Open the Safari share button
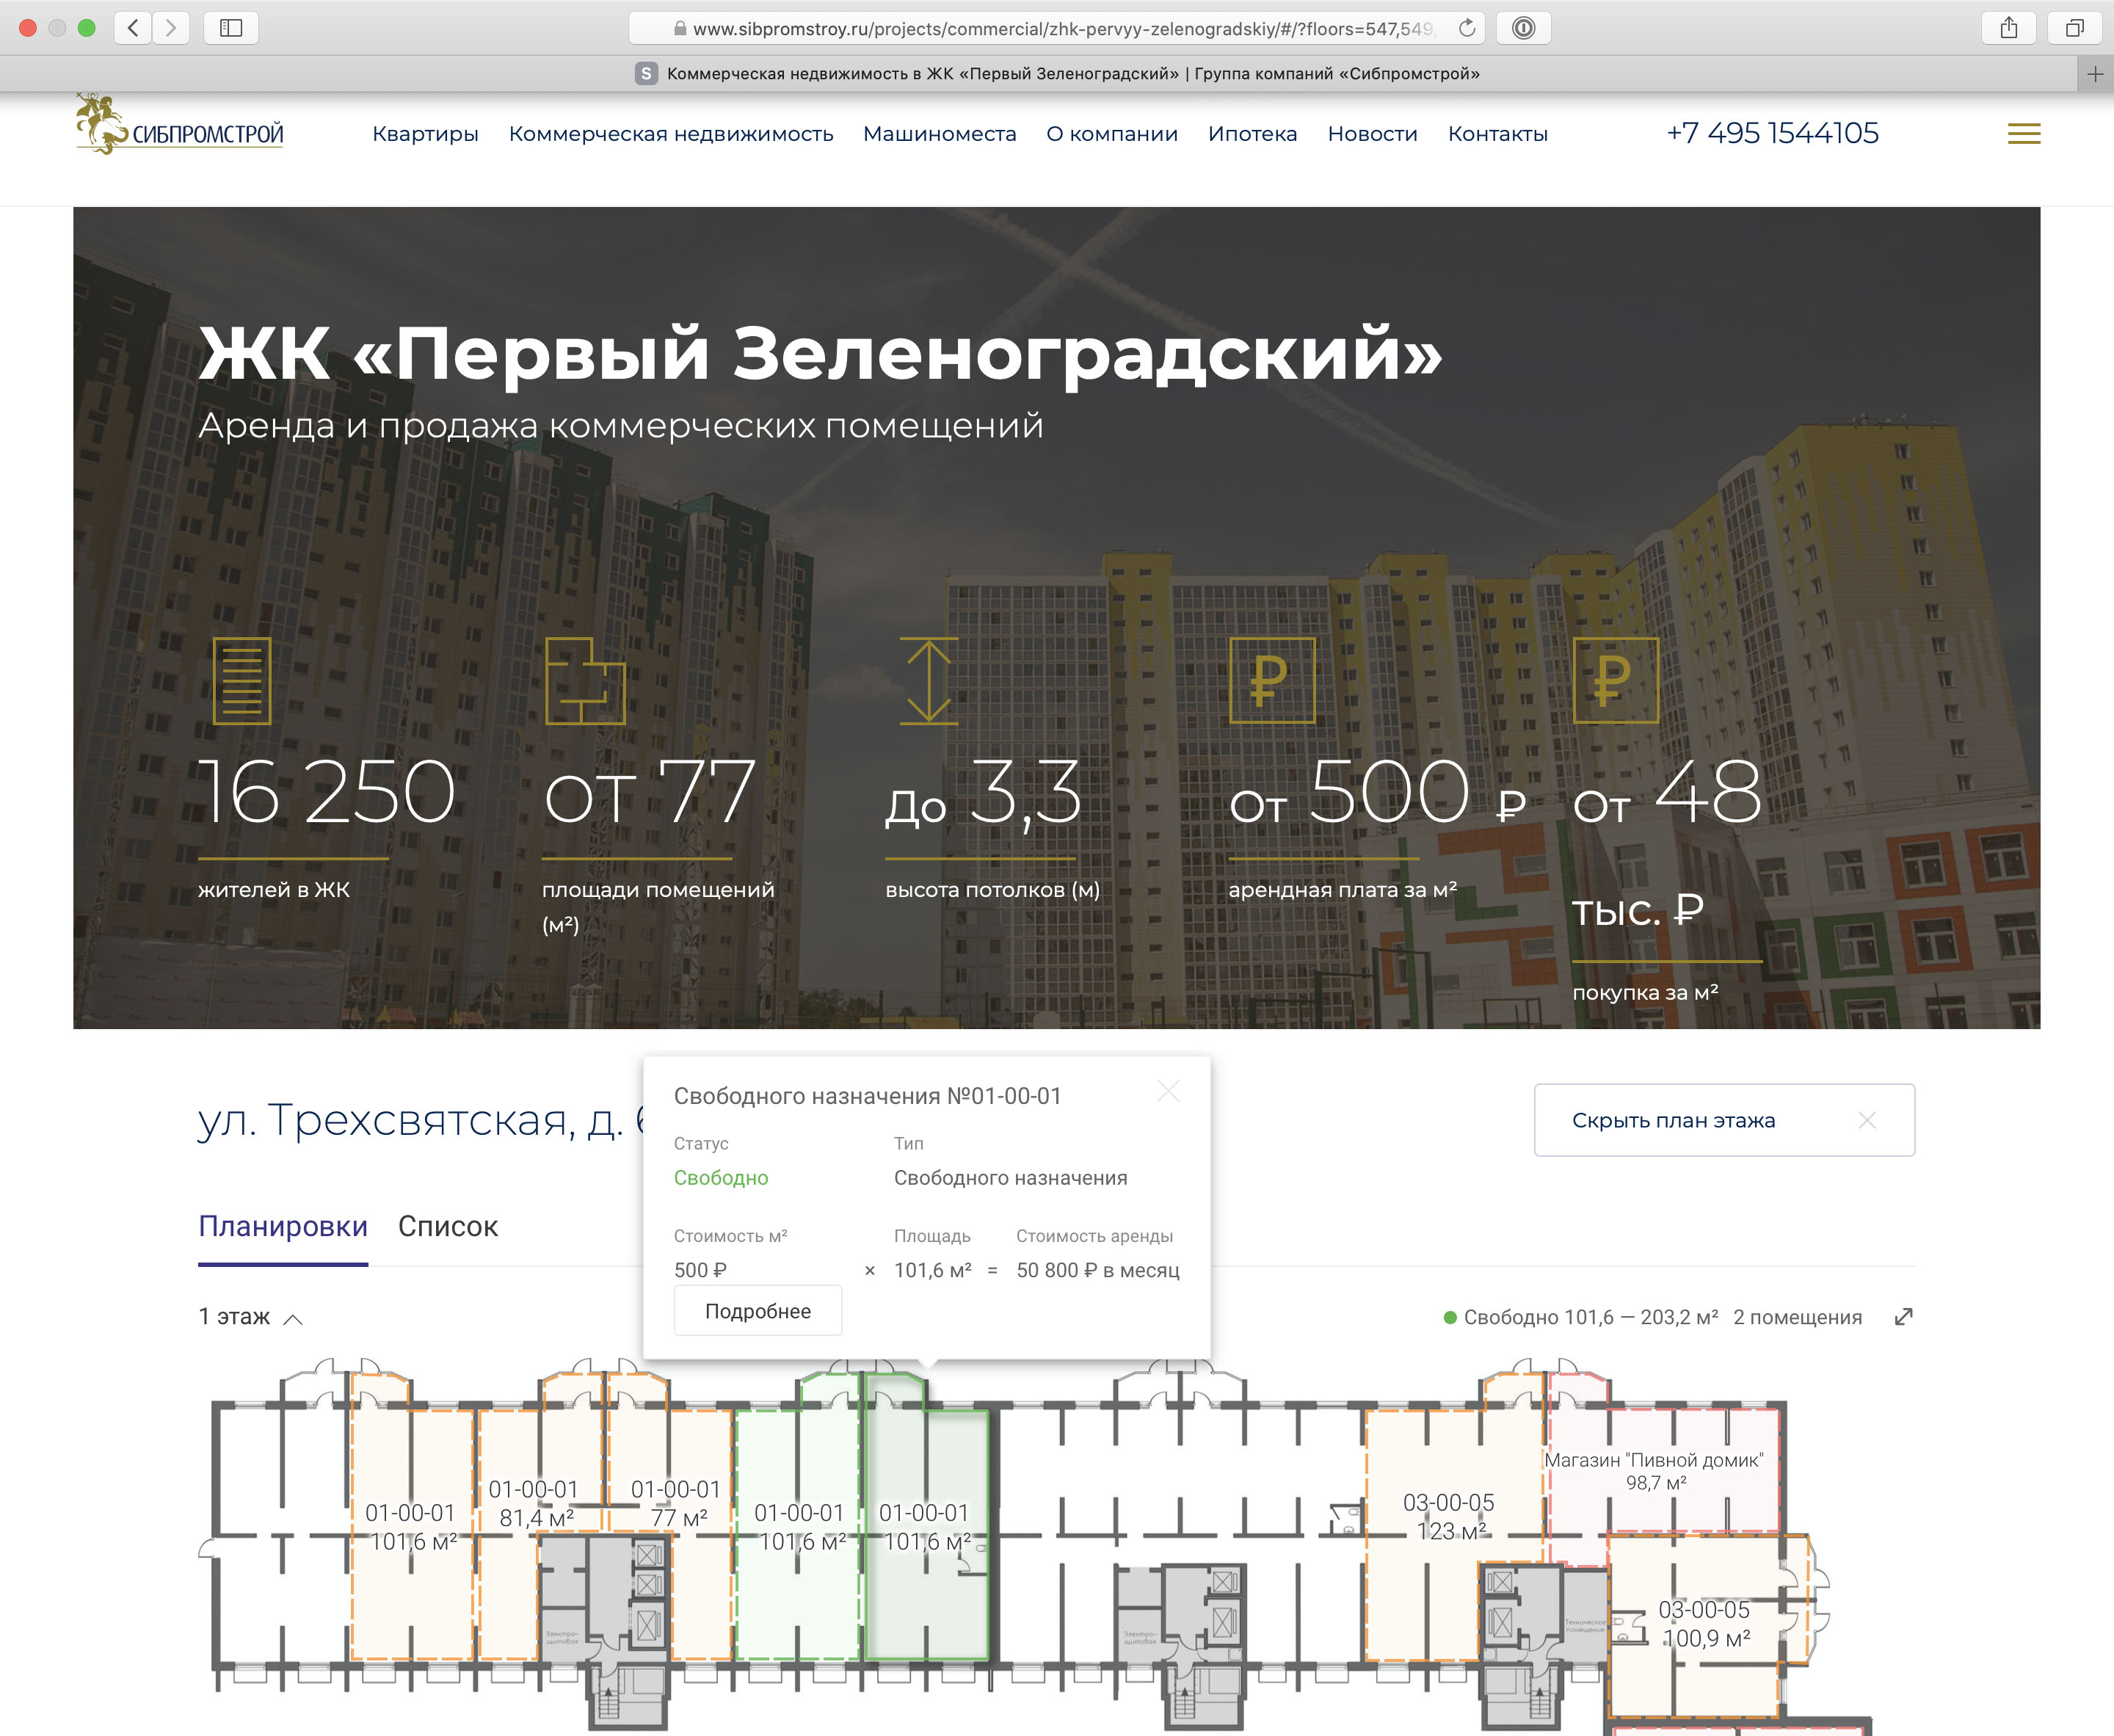The image size is (2114, 1736). [x=2009, y=28]
